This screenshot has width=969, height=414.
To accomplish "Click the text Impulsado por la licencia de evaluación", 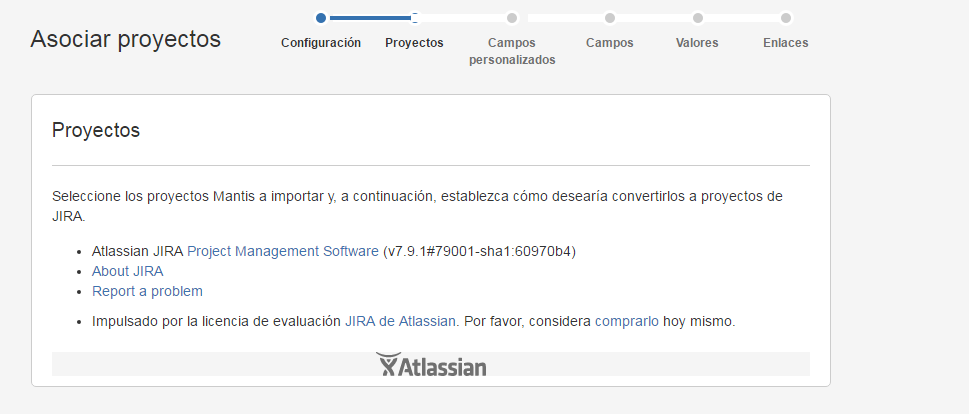I will pyautogui.click(x=216, y=322).
